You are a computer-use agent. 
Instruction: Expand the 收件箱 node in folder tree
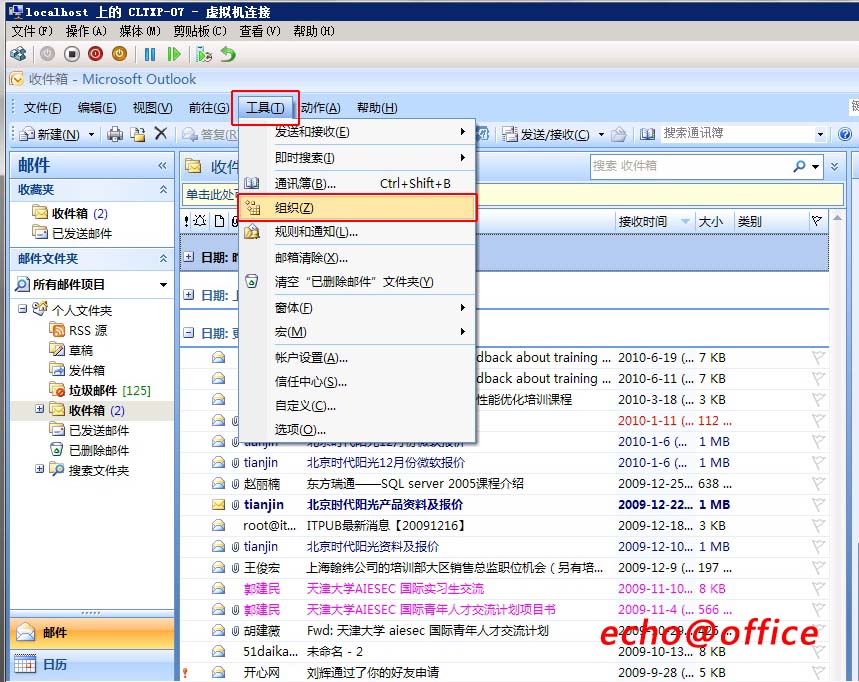click(x=39, y=409)
